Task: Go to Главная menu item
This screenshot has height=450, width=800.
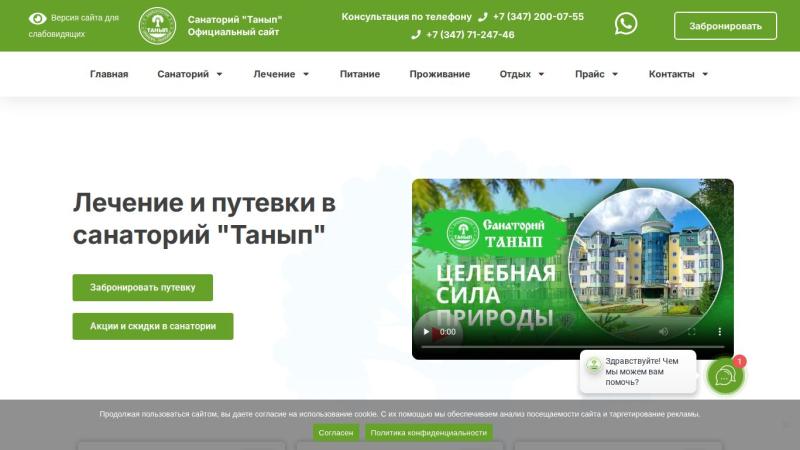Action: click(109, 74)
